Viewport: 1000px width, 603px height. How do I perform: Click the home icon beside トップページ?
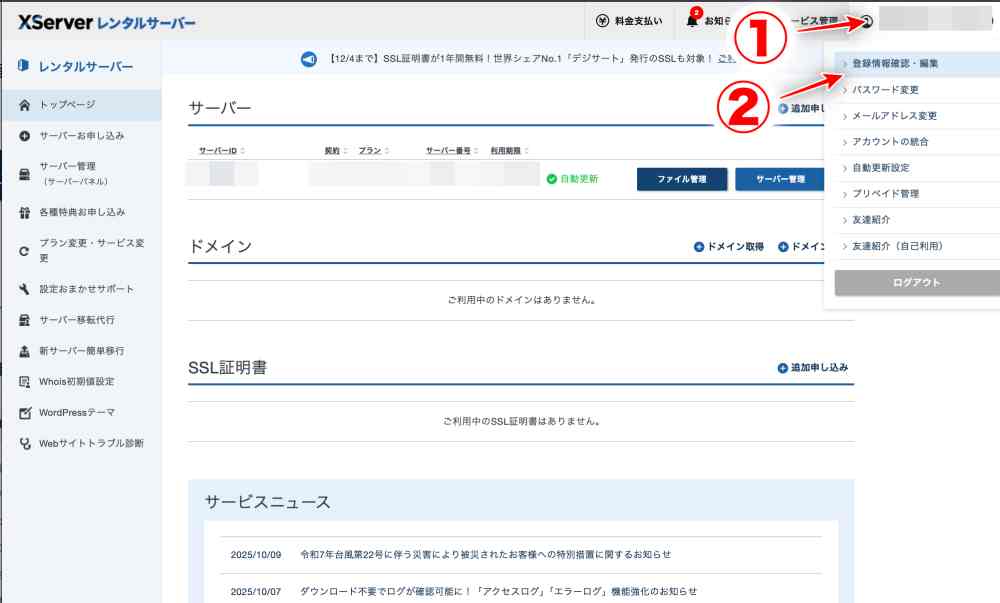25,105
